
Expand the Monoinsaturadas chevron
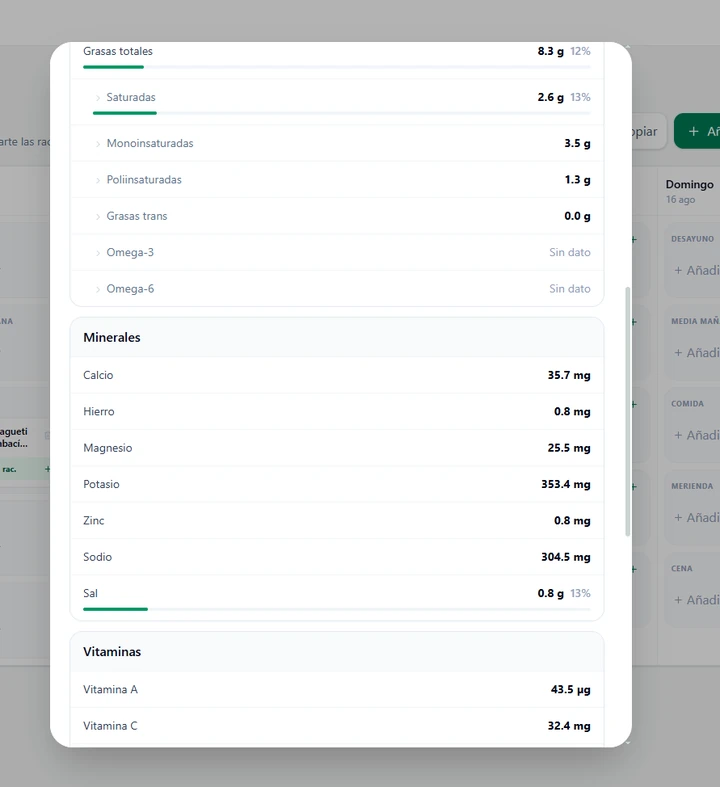click(98, 144)
